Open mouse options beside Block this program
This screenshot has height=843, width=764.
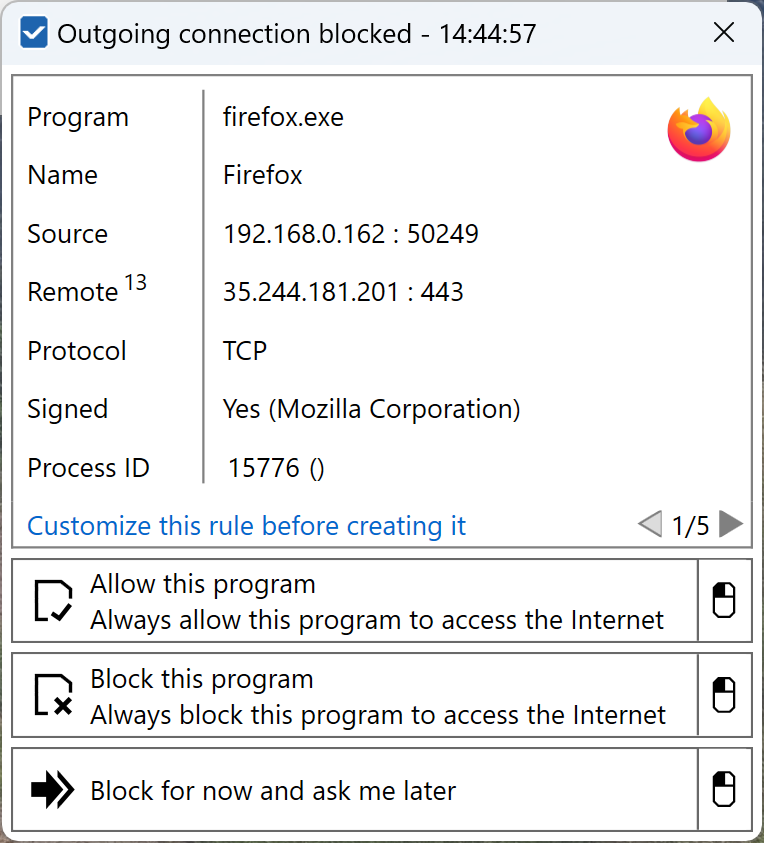724,695
